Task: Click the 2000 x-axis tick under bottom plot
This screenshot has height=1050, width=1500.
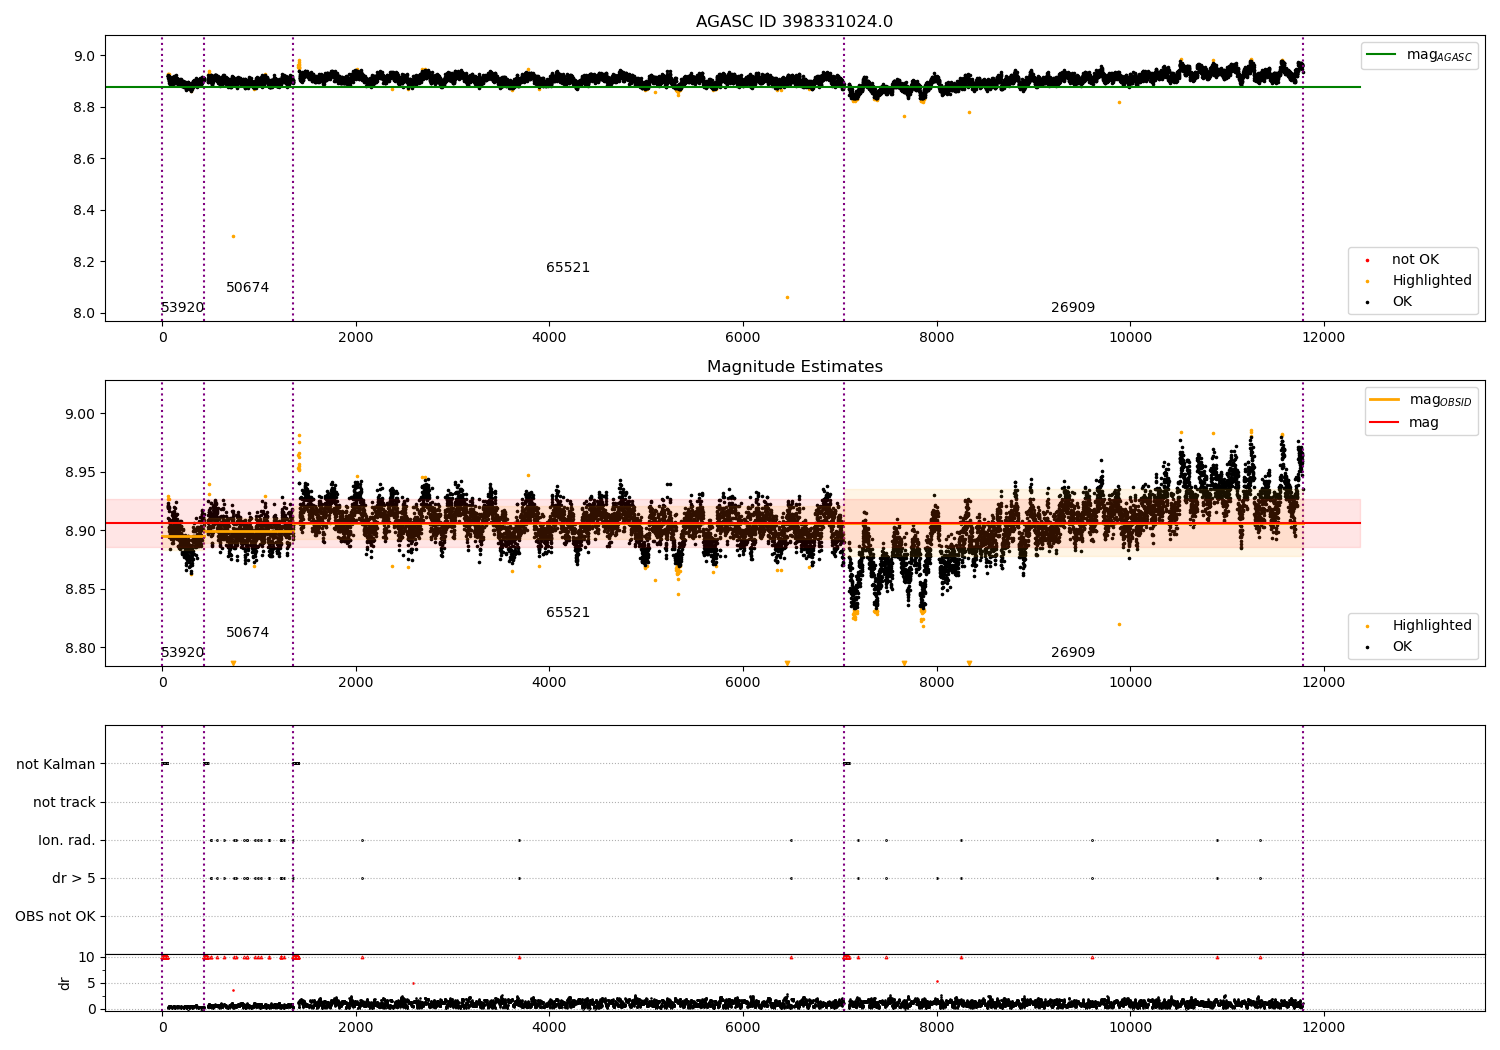Action: [356, 1027]
